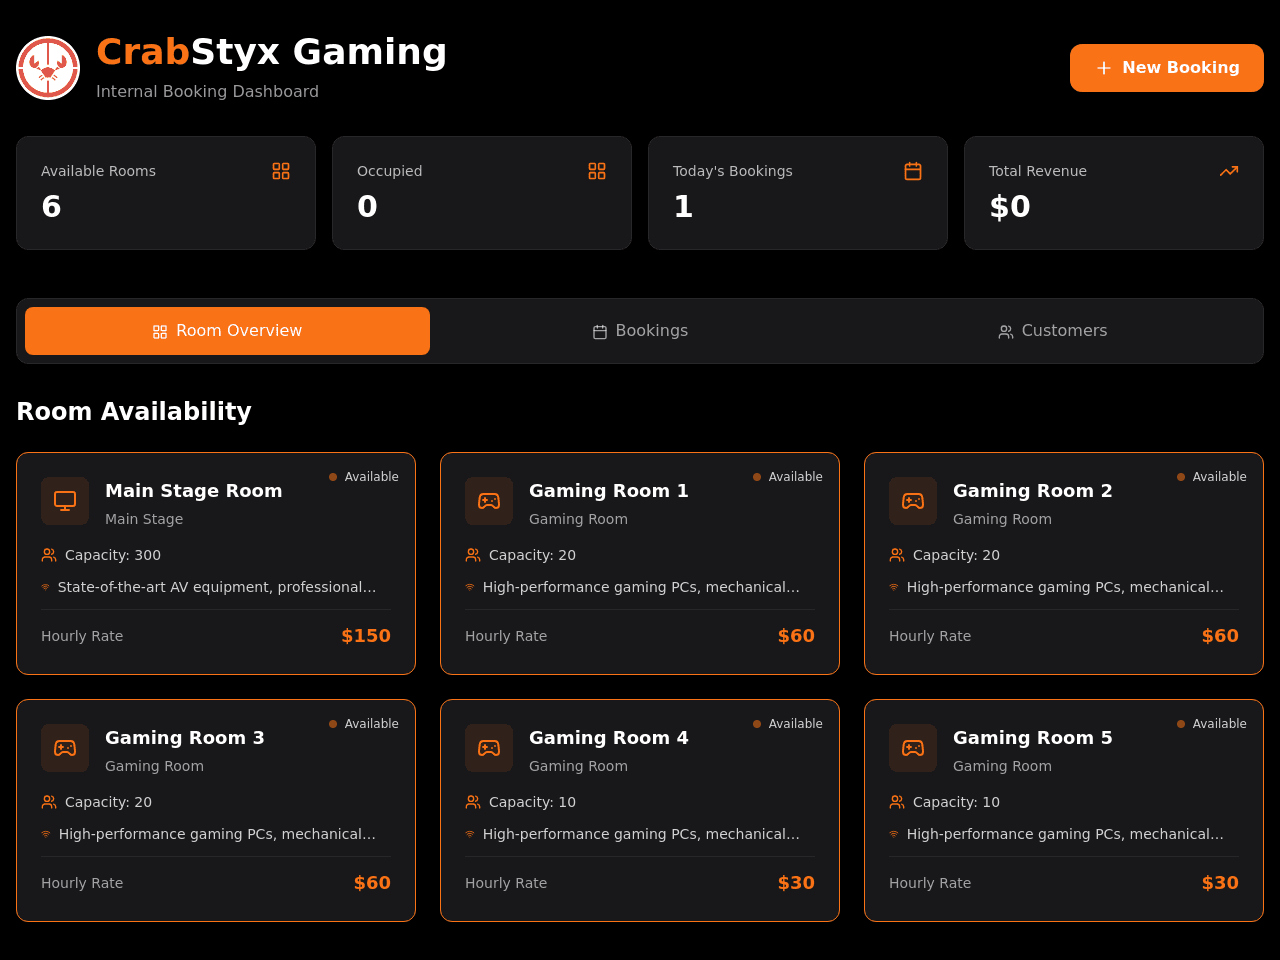
Task: Click the gamepad icon of Gaming Room 2
Action: point(913,501)
